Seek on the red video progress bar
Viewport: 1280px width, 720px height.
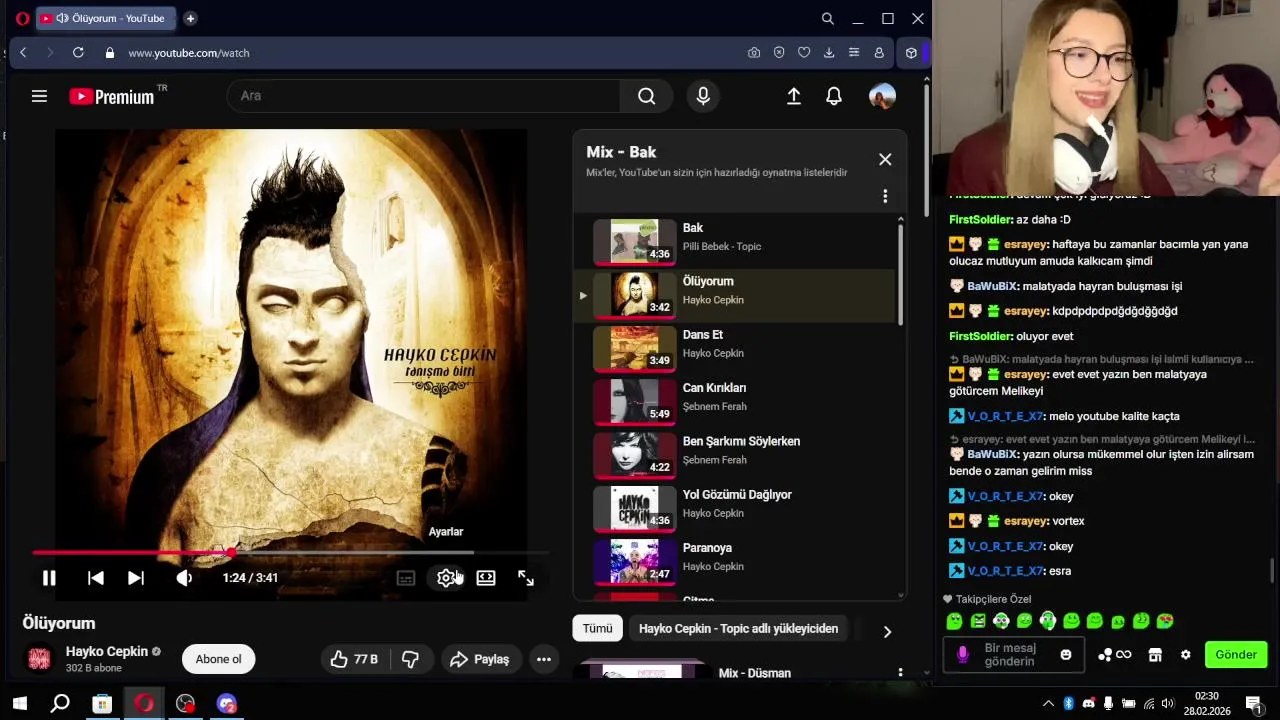coord(290,552)
